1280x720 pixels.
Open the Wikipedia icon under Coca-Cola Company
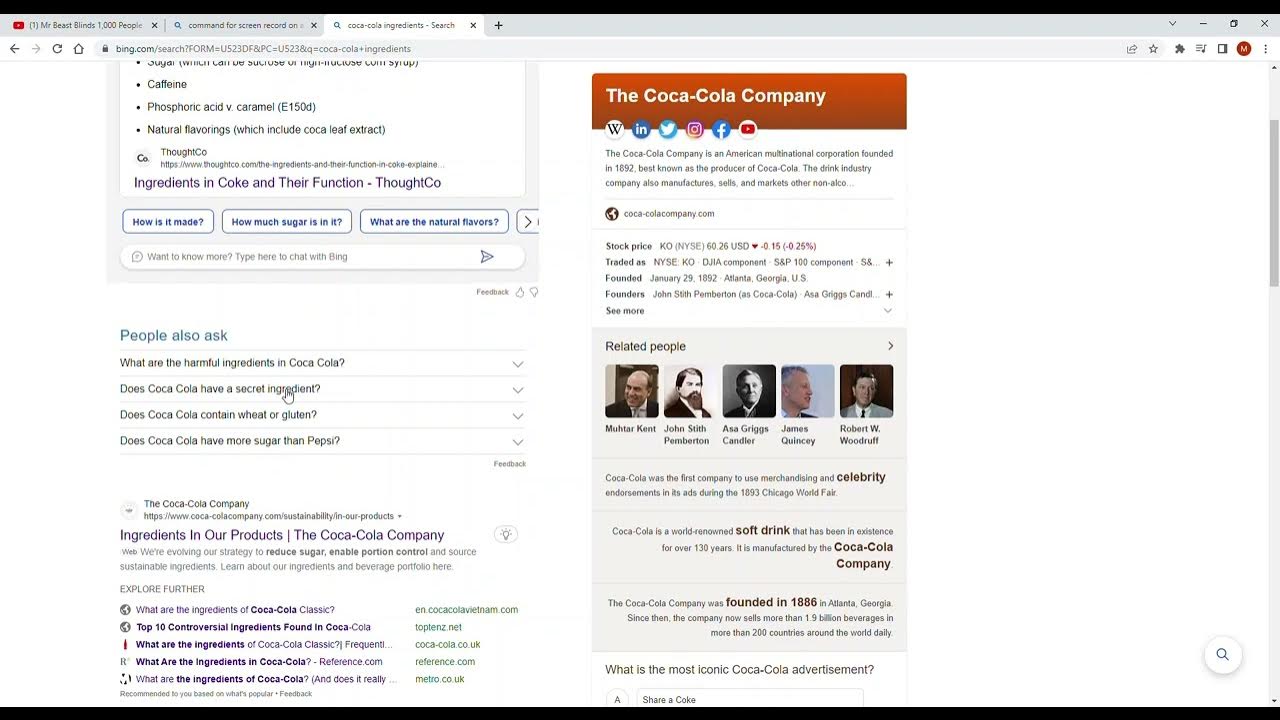click(615, 129)
